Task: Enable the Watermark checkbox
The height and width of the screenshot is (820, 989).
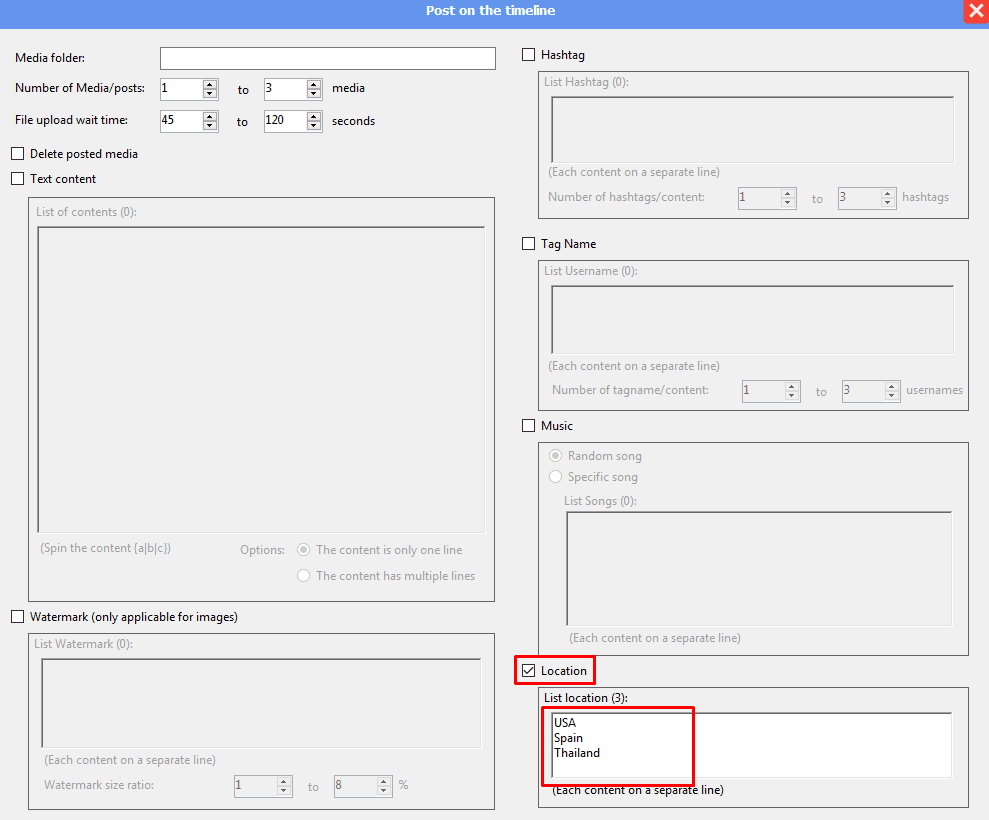Action: pos(17,617)
